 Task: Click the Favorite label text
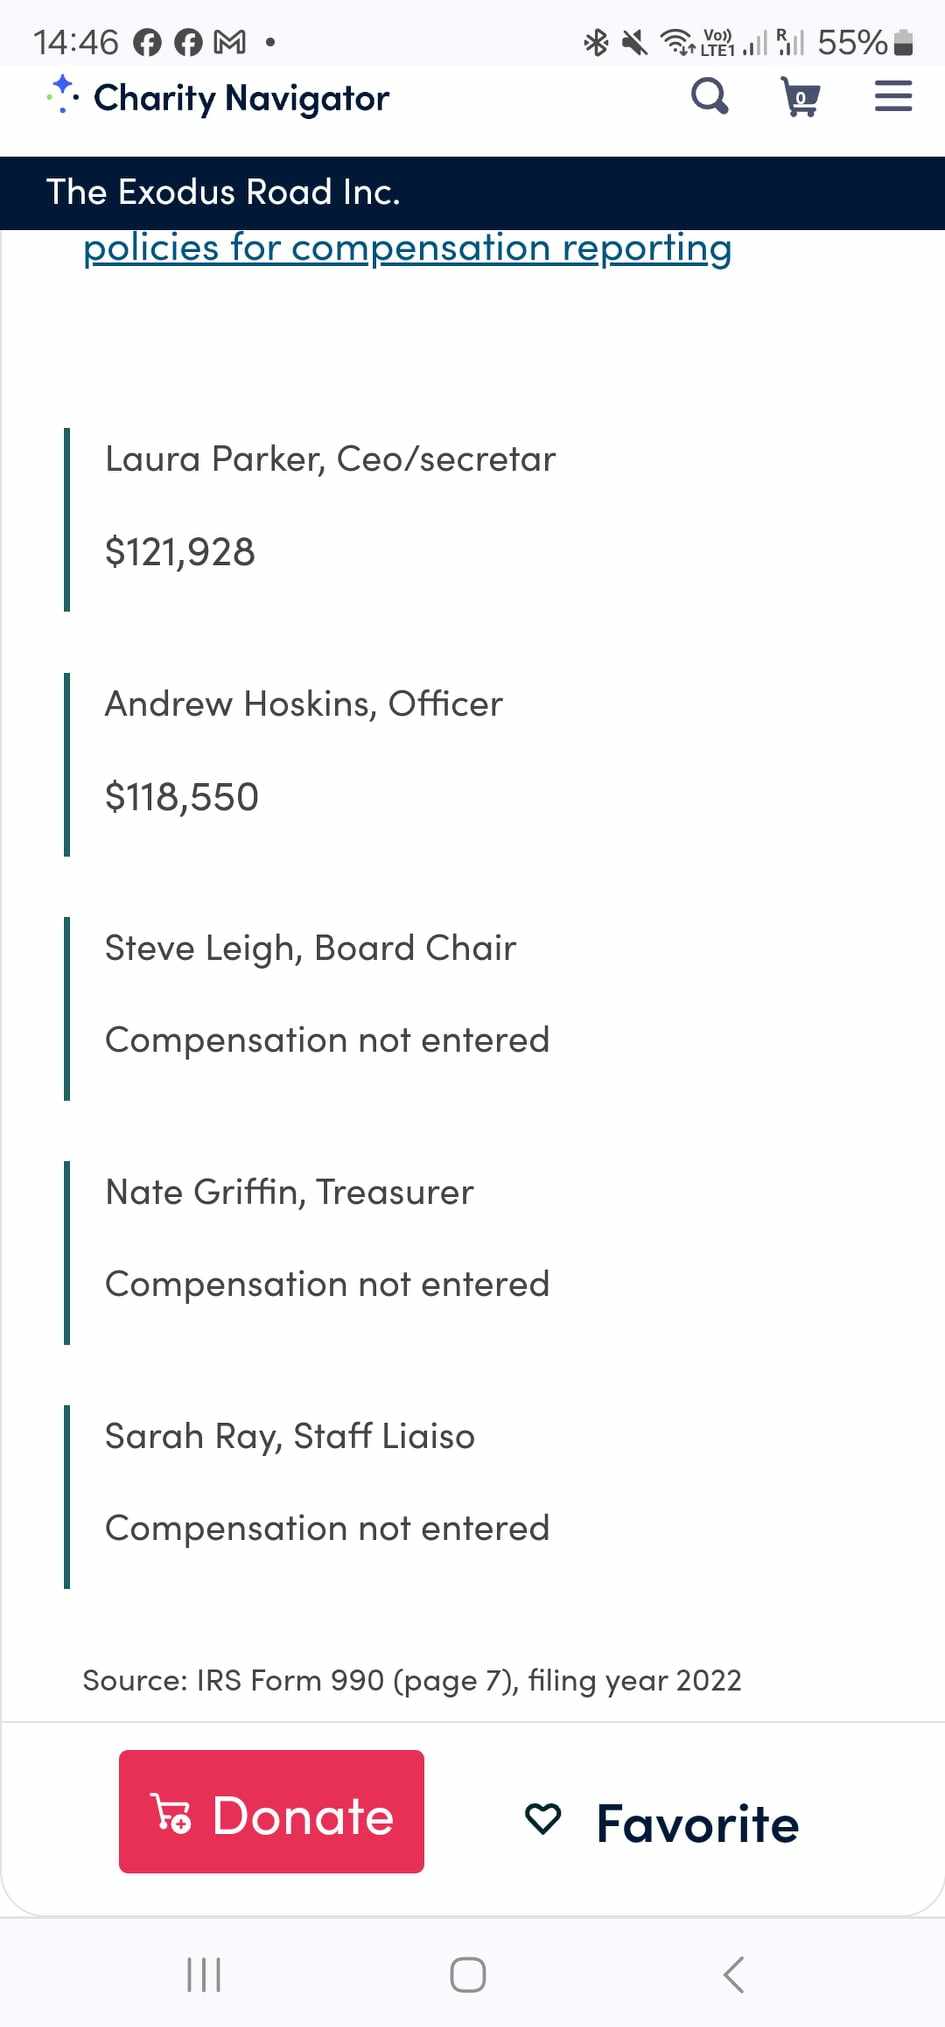[x=697, y=1823]
